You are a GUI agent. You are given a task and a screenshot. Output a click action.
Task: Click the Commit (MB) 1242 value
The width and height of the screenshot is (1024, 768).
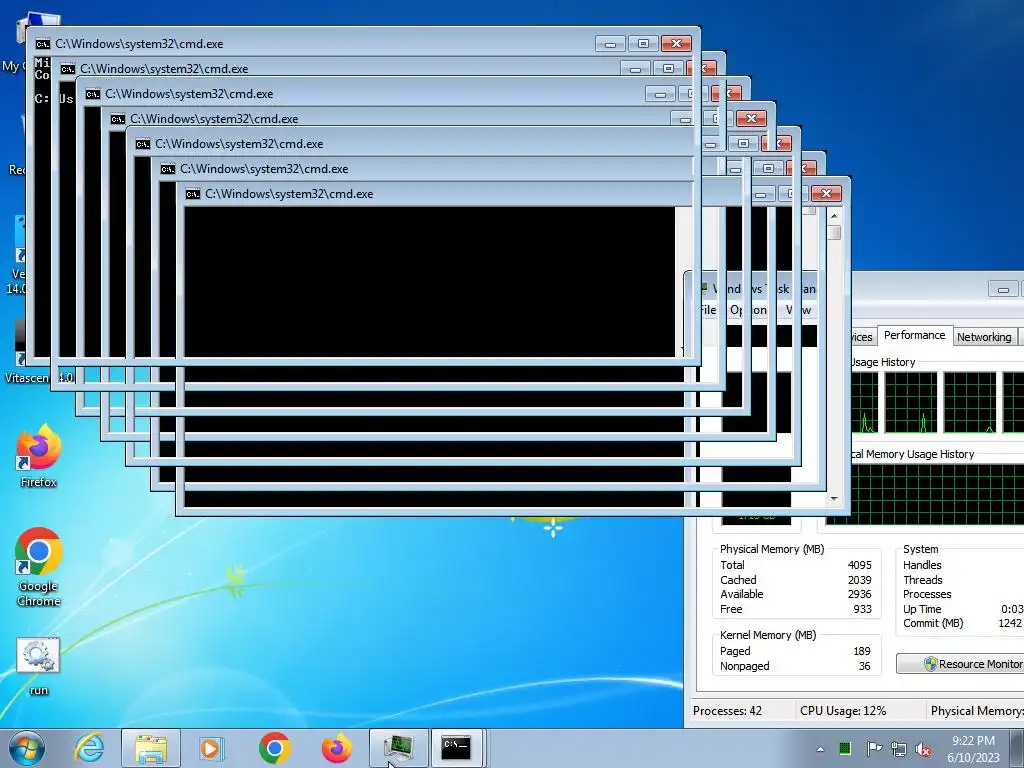click(1010, 623)
